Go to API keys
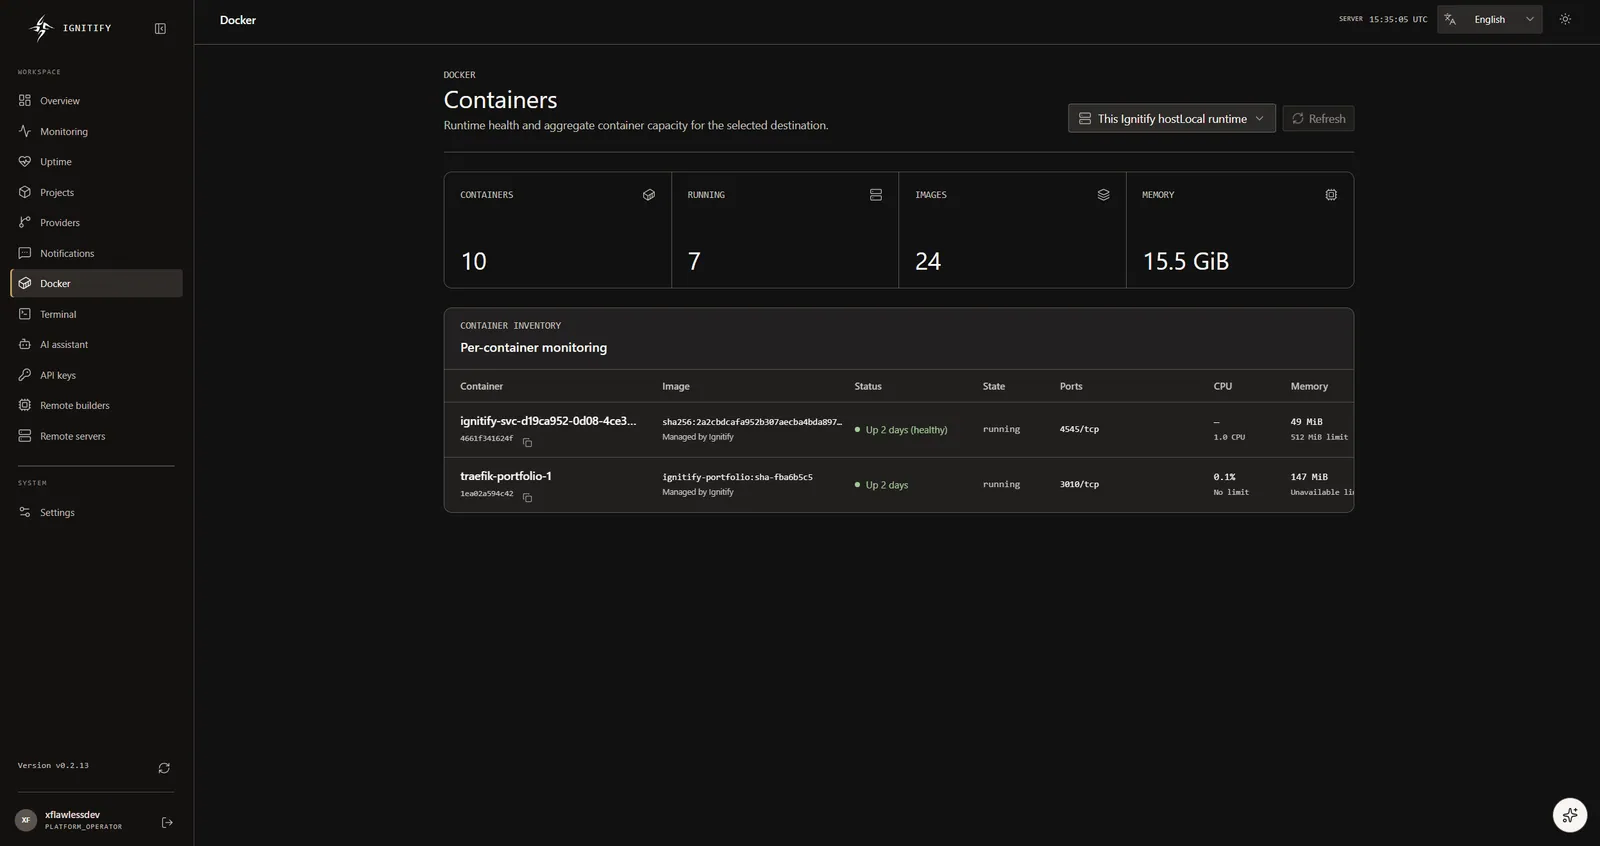The height and width of the screenshot is (846, 1600). [x=96, y=375]
